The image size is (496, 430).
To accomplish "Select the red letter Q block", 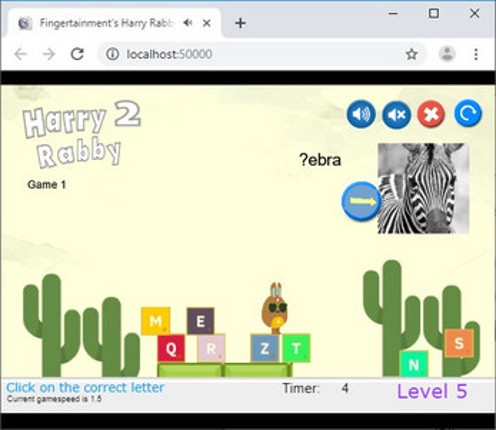I will [x=171, y=348].
